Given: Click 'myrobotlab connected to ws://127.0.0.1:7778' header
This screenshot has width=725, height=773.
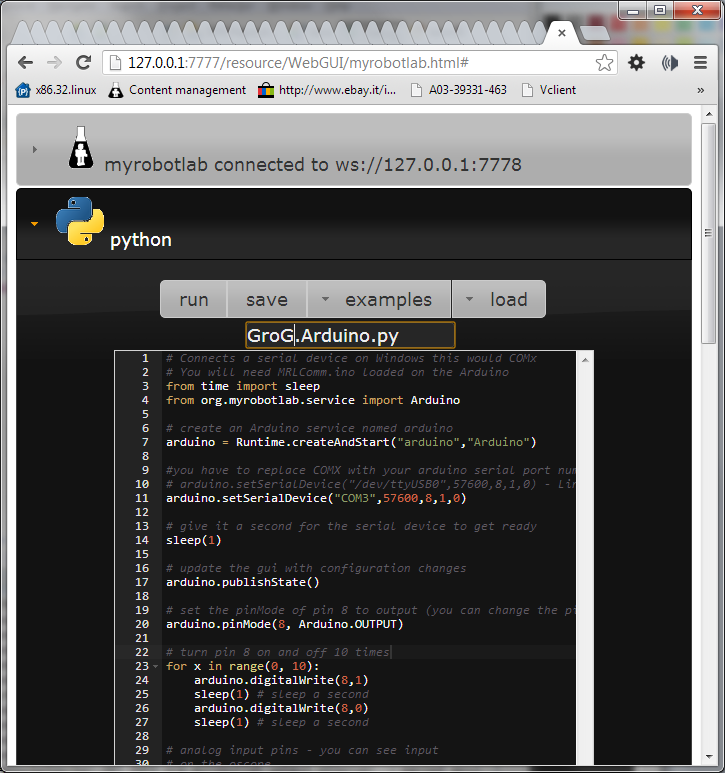Looking at the screenshot, I should (x=313, y=165).
